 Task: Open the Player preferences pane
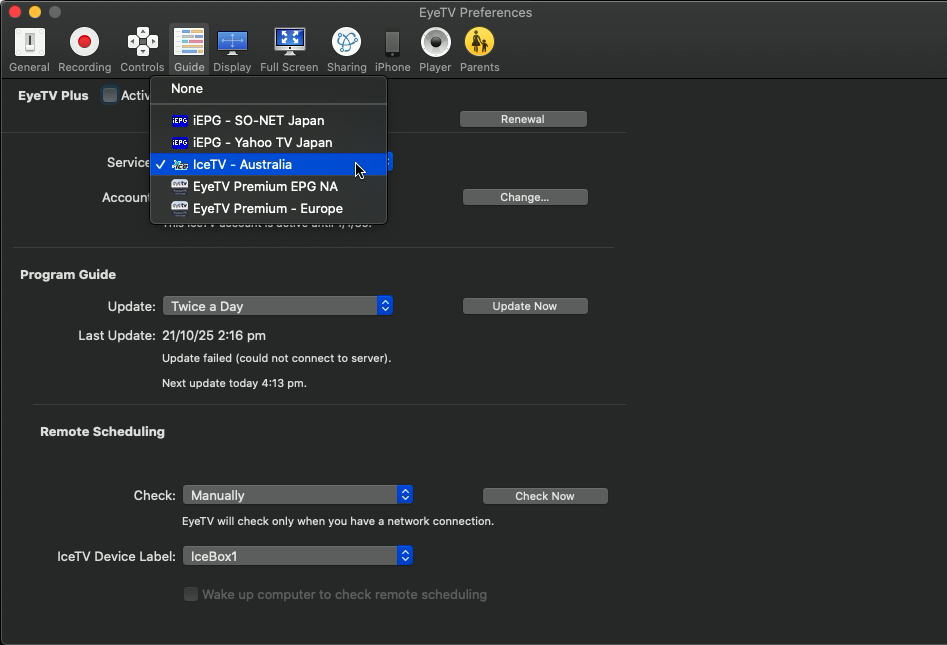pyautogui.click(x=435, y=50)
